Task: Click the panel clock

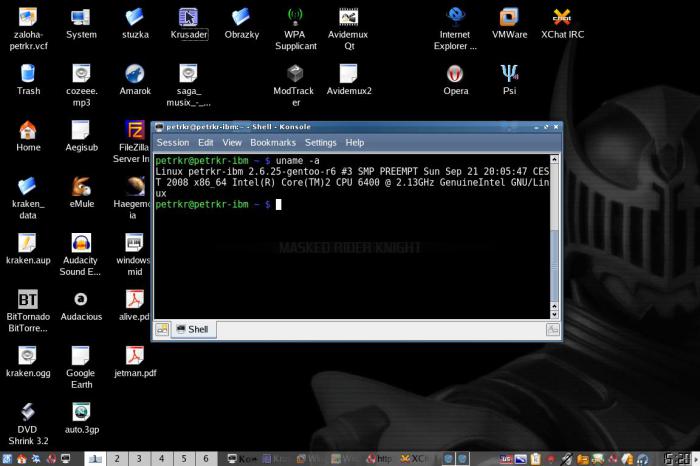Action: [677, 459]
